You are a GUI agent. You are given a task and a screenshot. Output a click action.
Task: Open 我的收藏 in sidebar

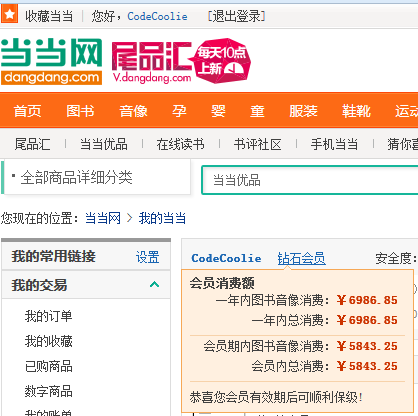tap(49, 341)
